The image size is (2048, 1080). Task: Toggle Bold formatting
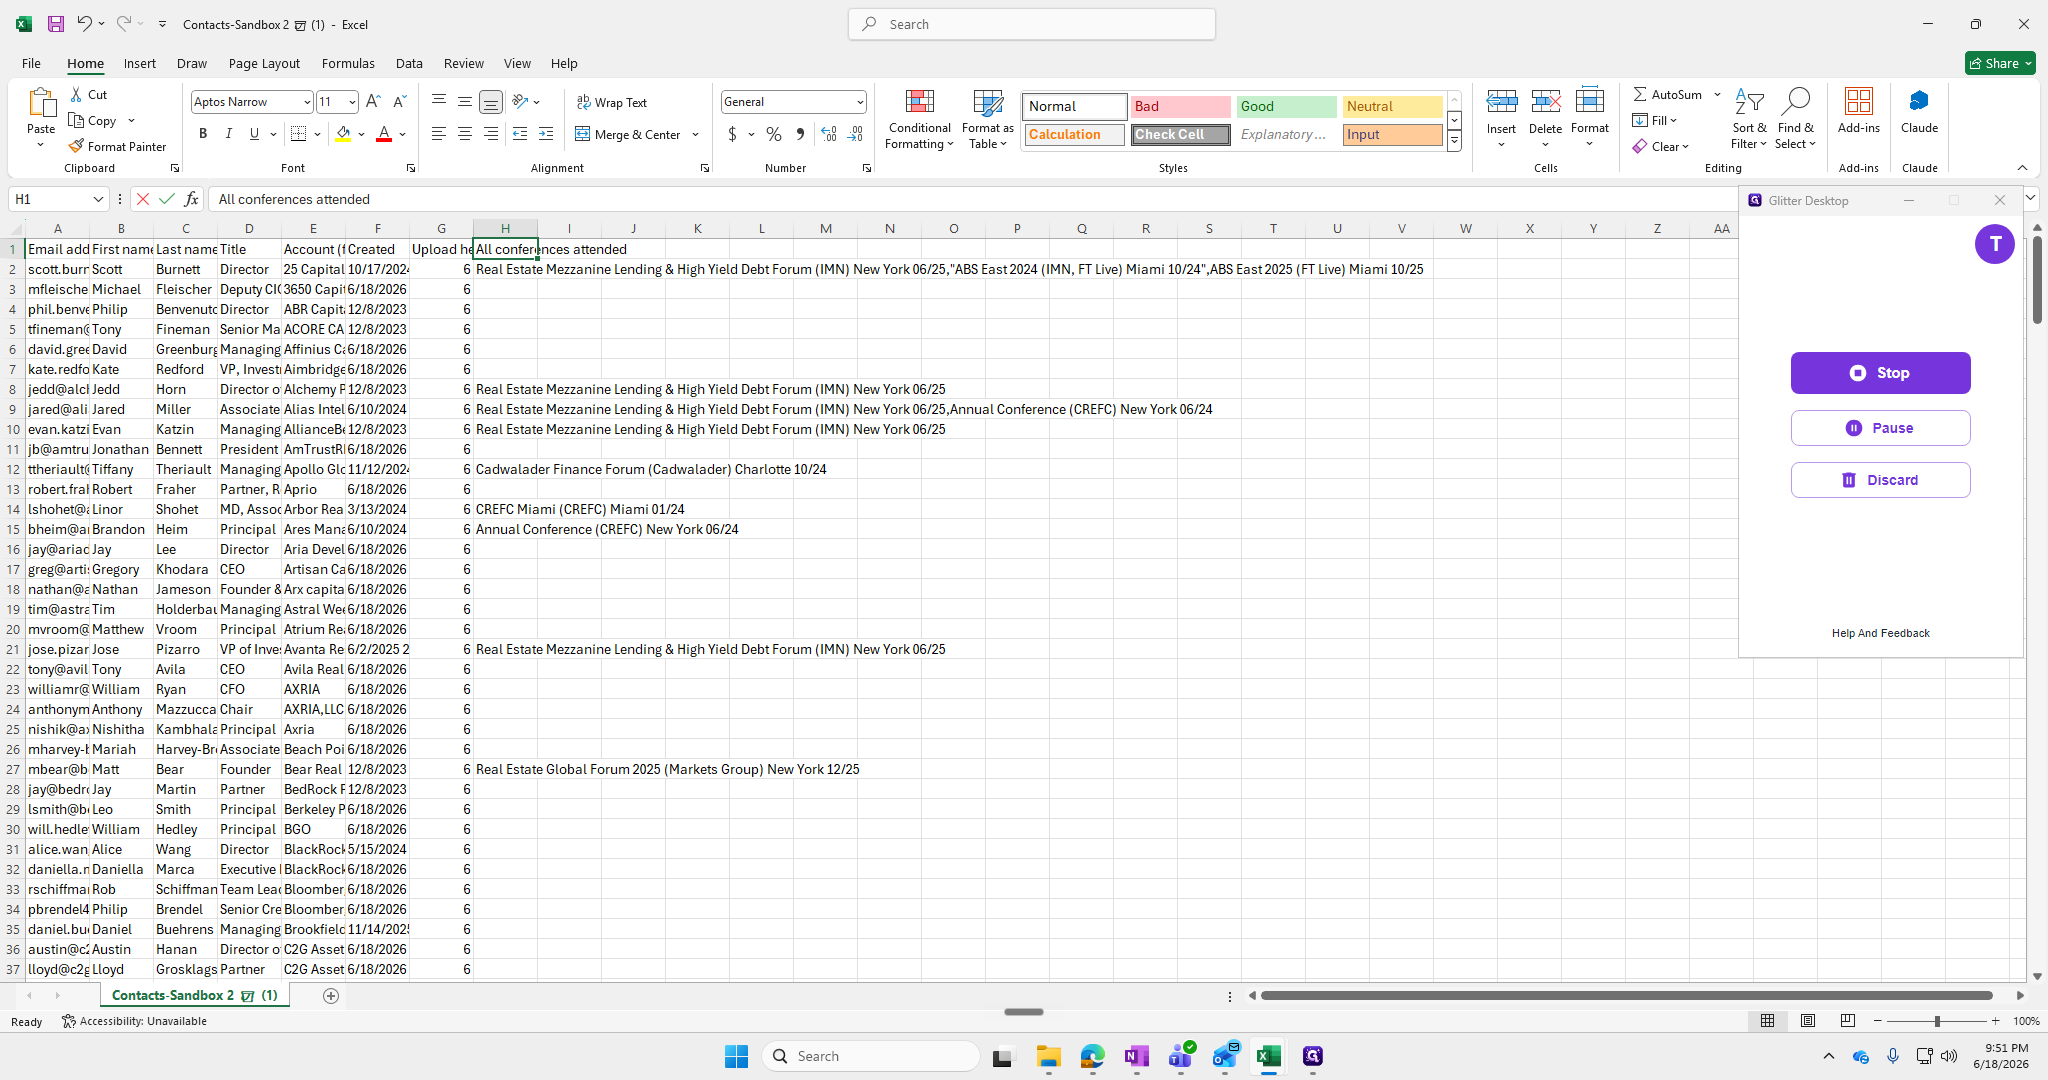tap(203, 134)
